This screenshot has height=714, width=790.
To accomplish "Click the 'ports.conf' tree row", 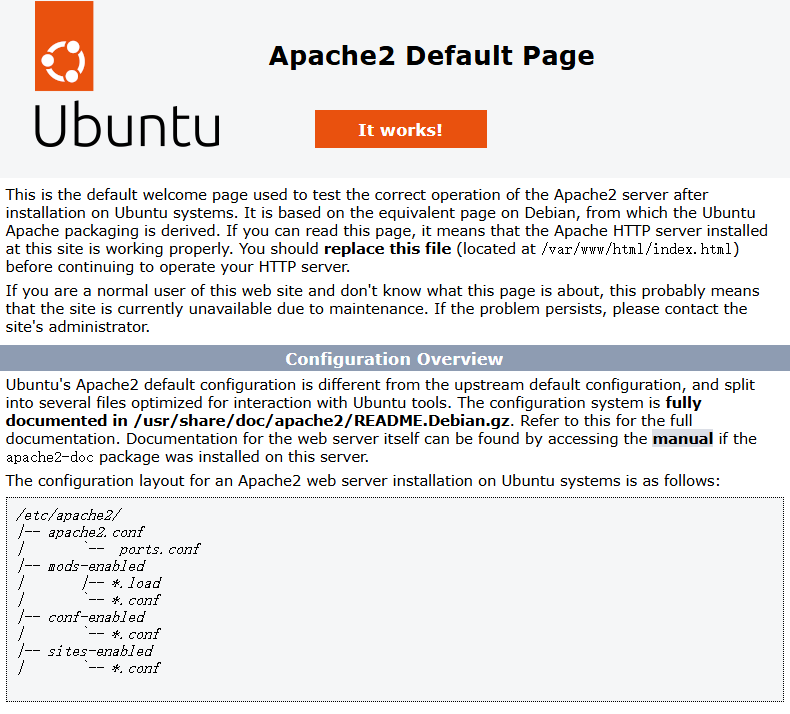I will tap(160, 549).
